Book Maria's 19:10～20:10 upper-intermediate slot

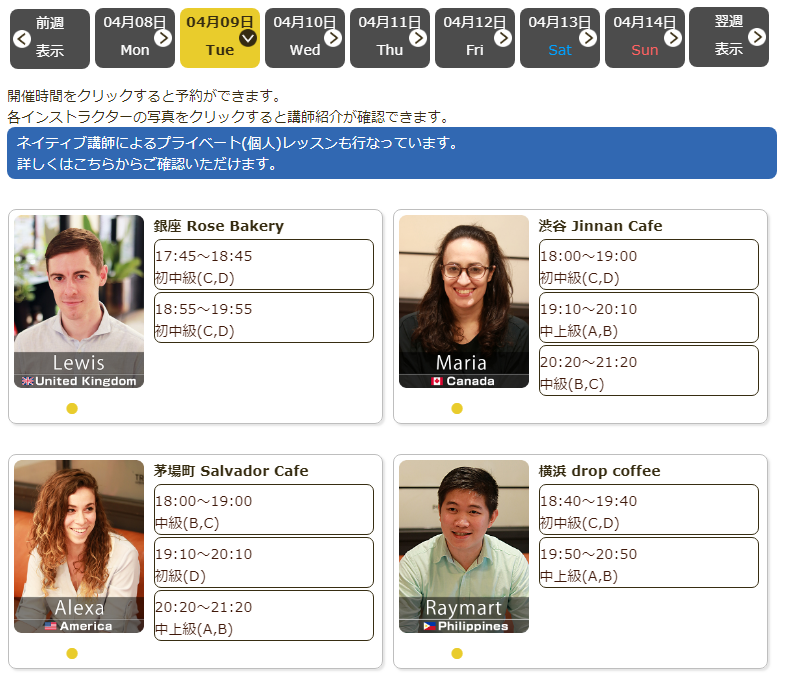point(648,317)
